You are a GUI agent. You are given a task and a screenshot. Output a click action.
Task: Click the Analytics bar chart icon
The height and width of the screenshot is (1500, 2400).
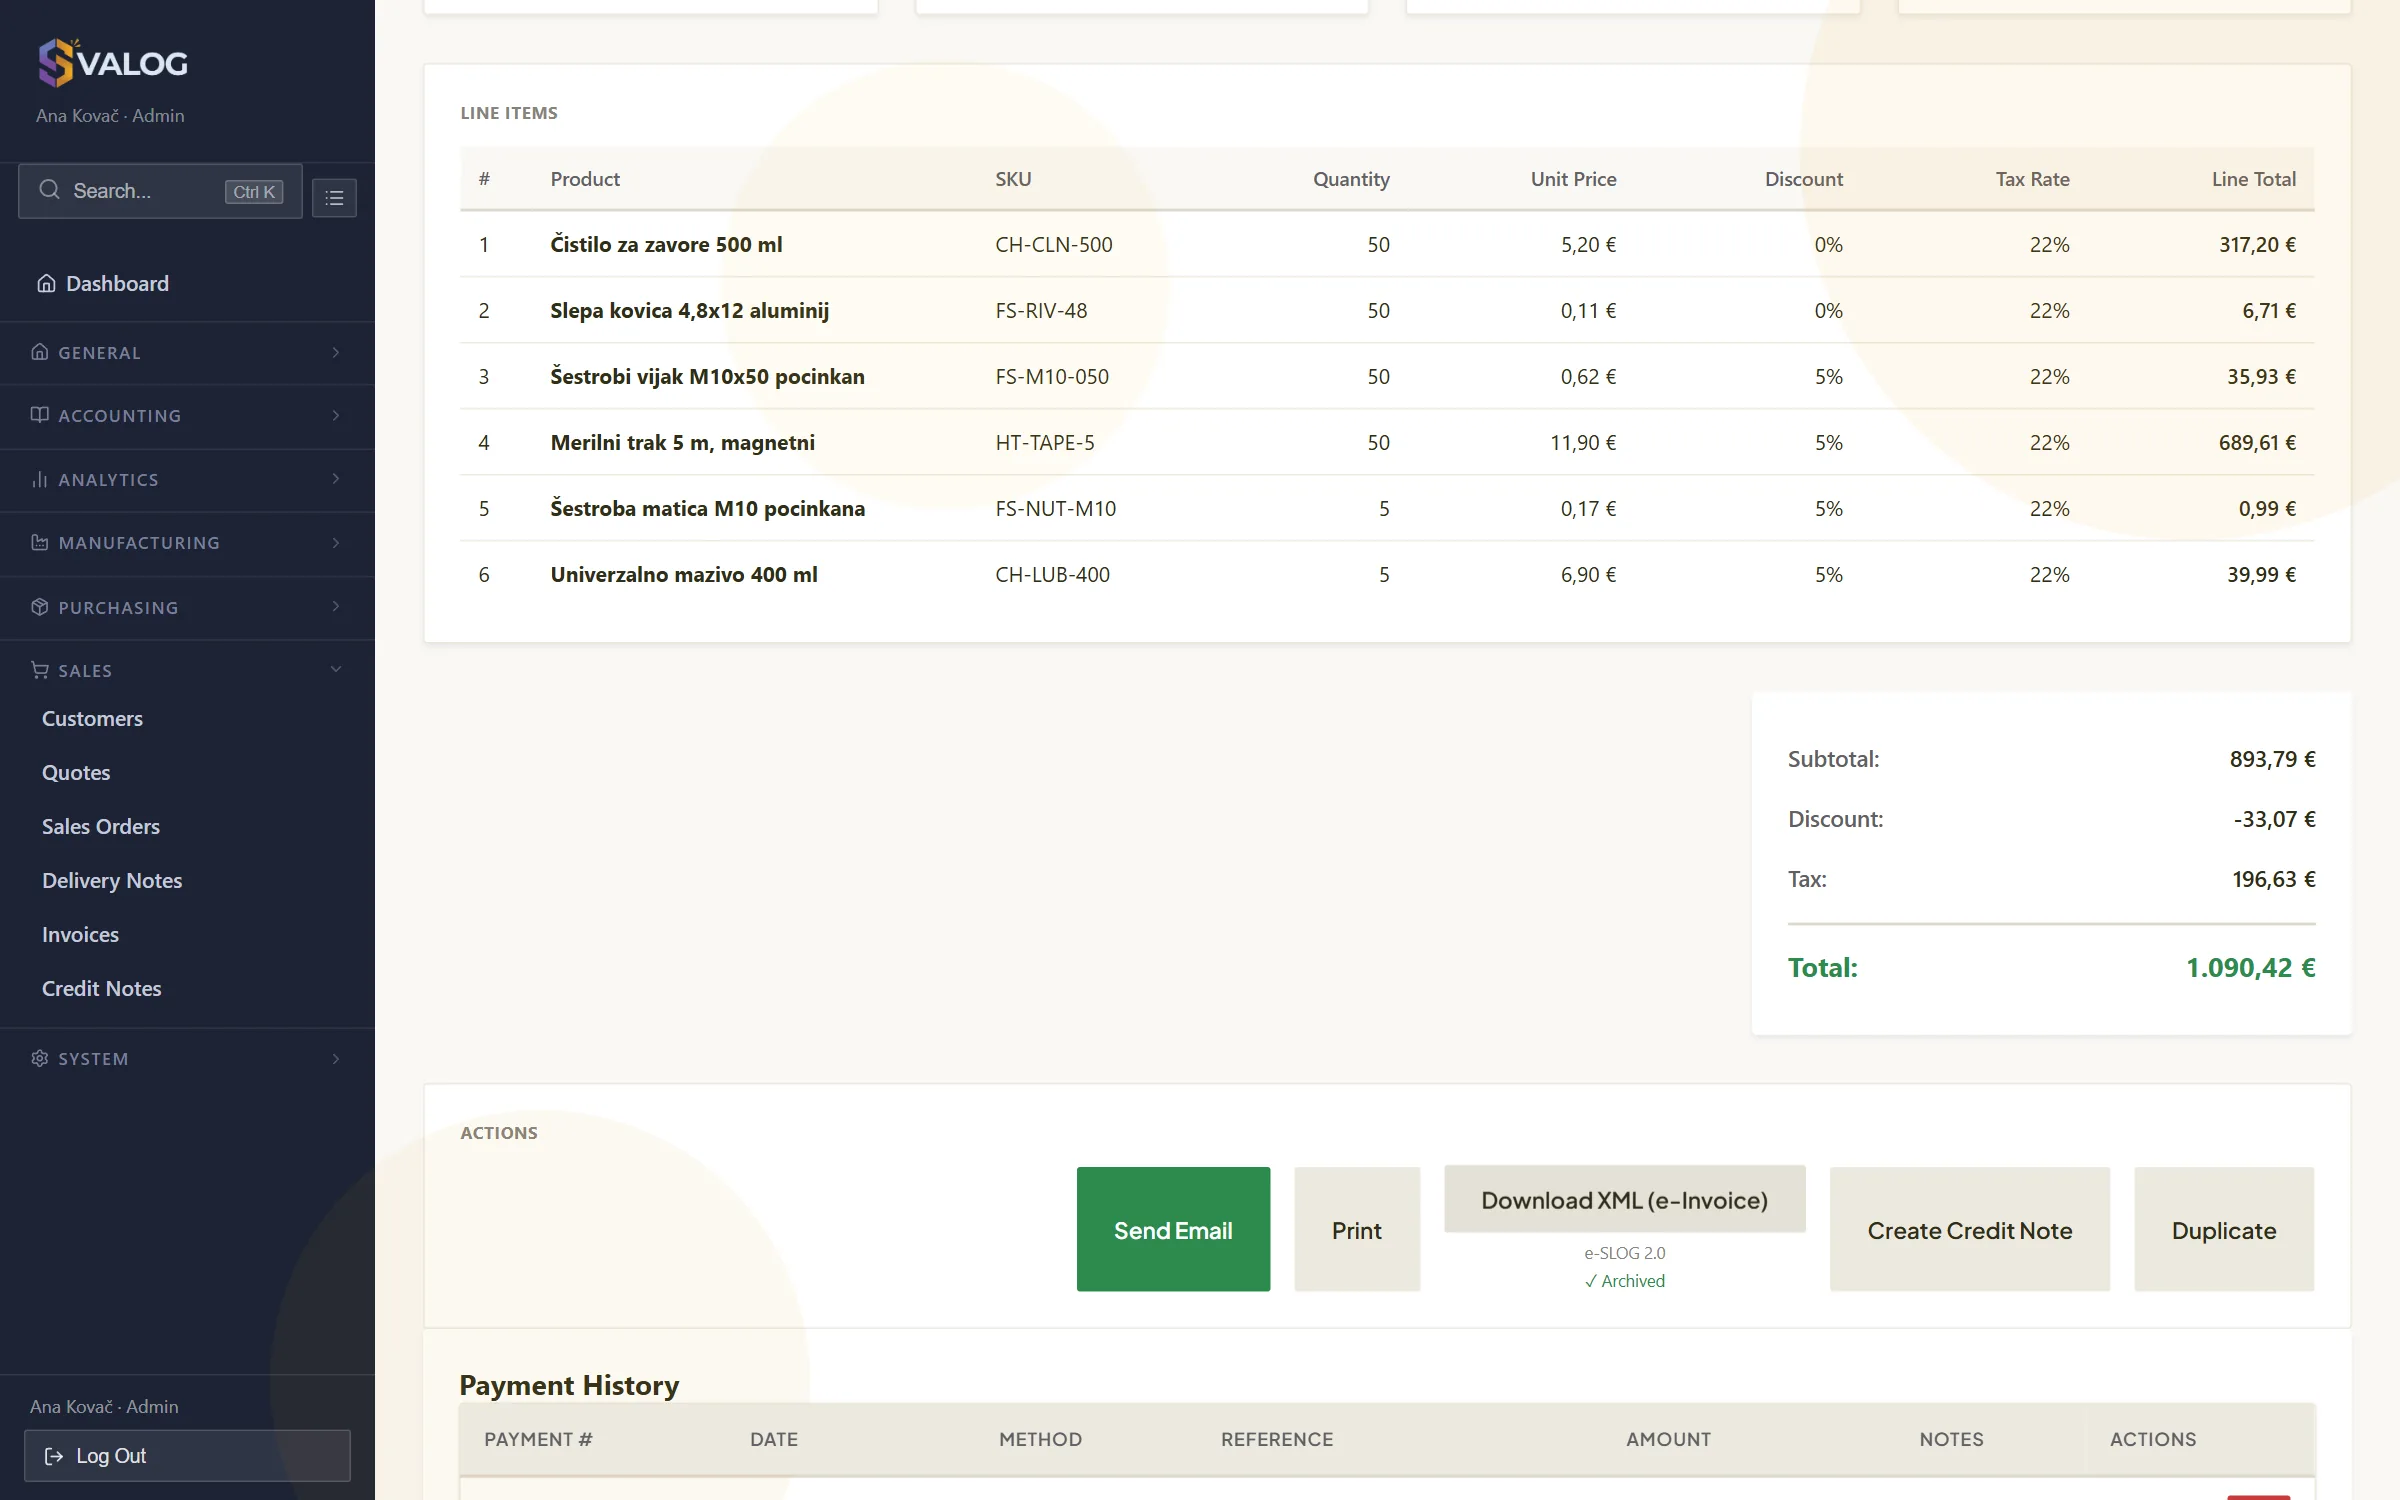pos(40,479)
